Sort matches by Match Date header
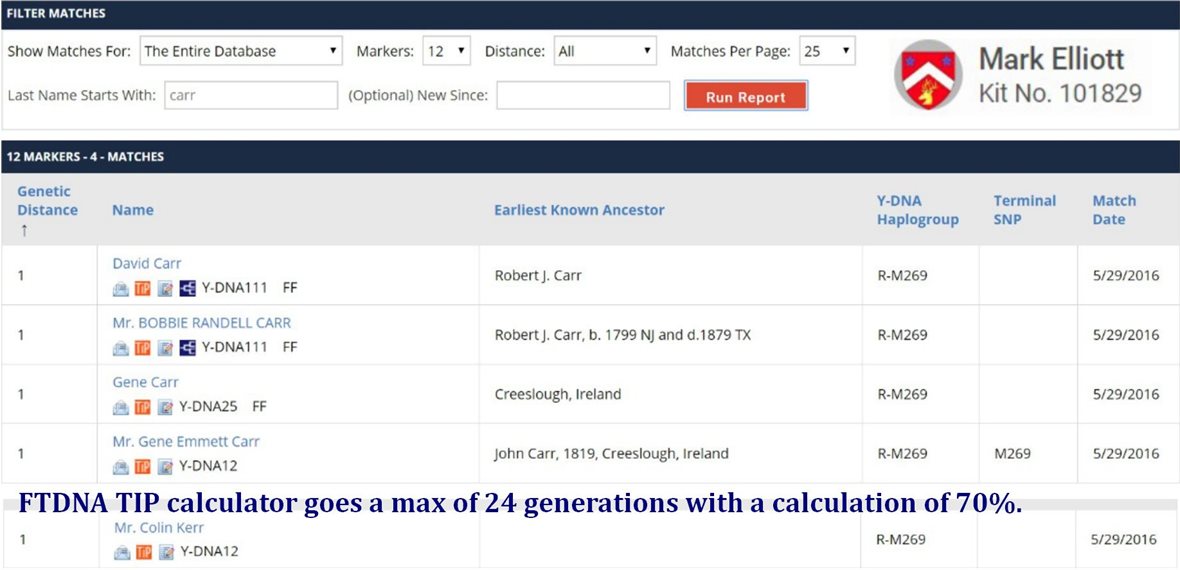Image resolution: width=1180 pixels, height=570 pixels. pos(1114,210)
